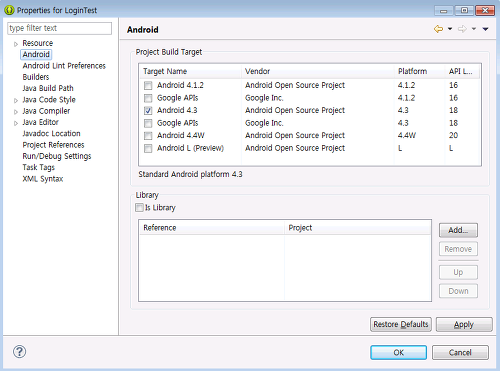500x371 pixels.
Task: Expand the Java Compiler node
Action: point(16,112)
